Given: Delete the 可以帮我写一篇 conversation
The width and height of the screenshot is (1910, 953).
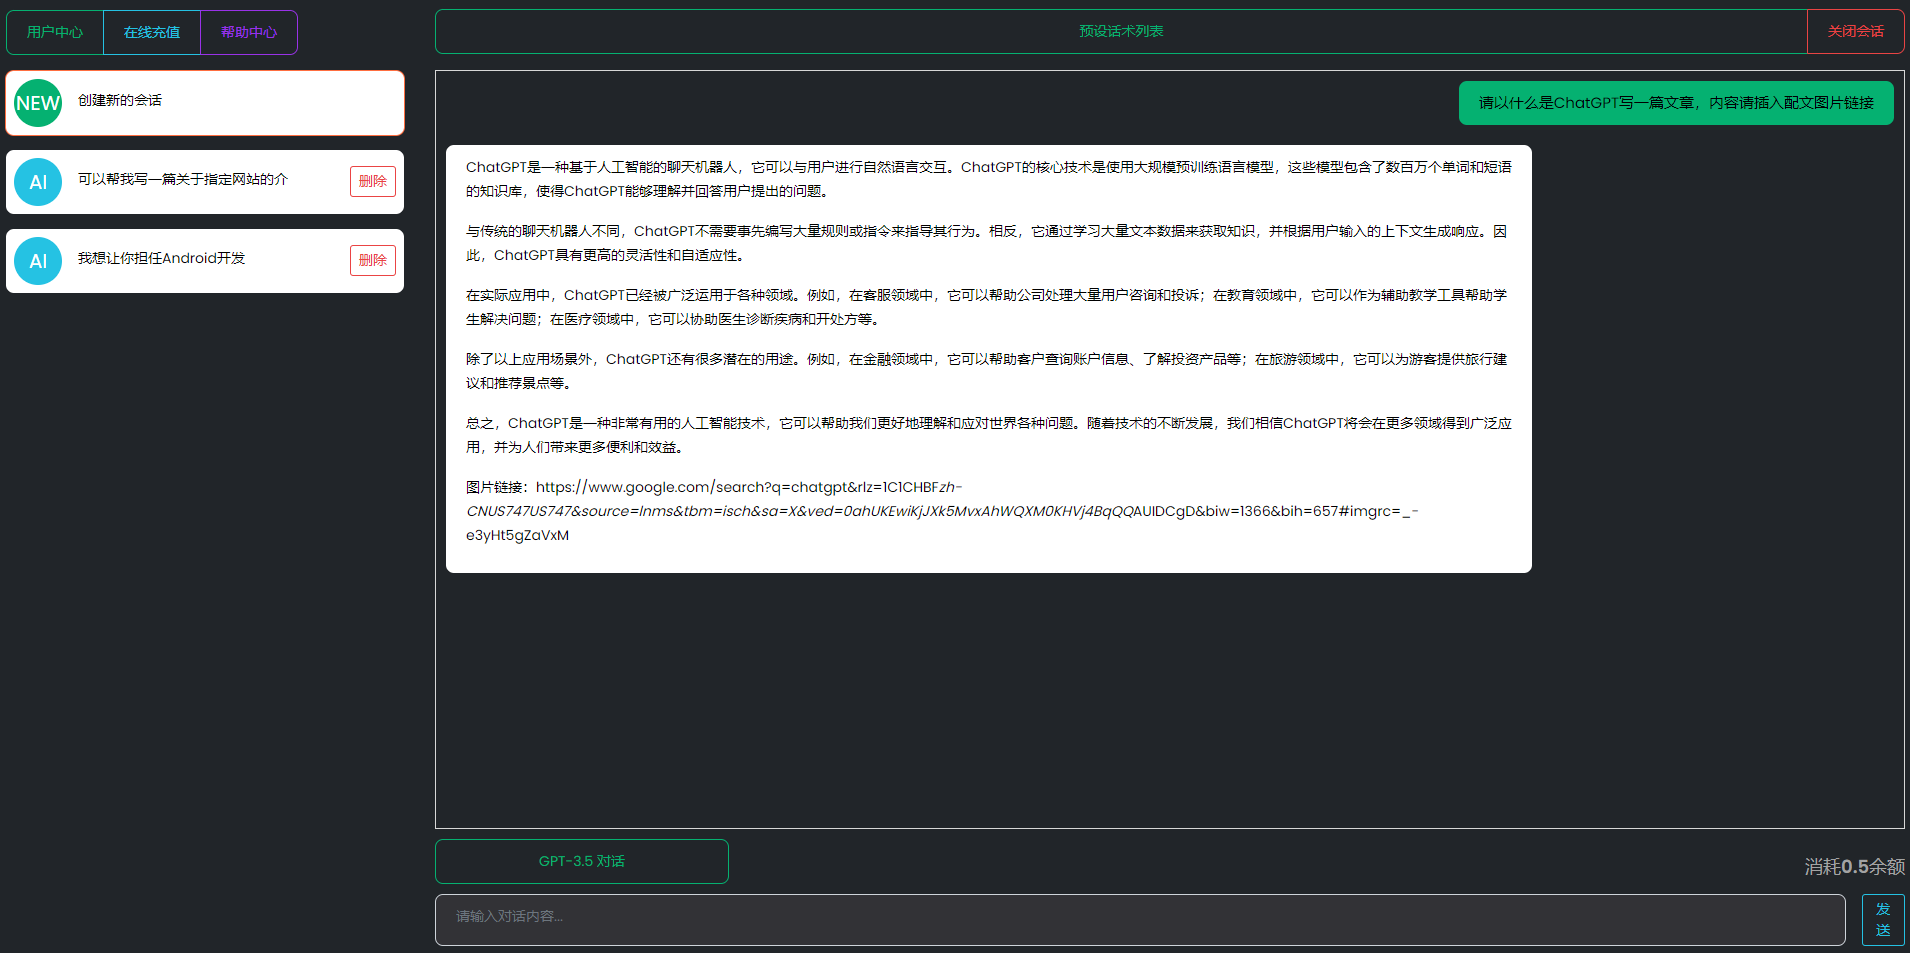Looking at the screenshot, I should click(373, 181).
